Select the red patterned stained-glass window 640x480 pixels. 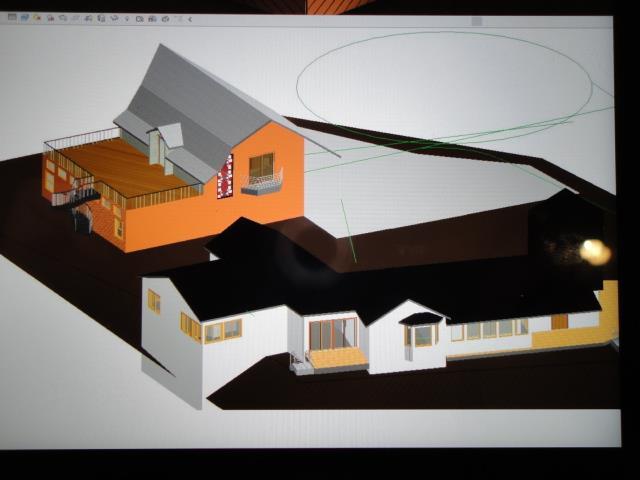click(225, 177)
